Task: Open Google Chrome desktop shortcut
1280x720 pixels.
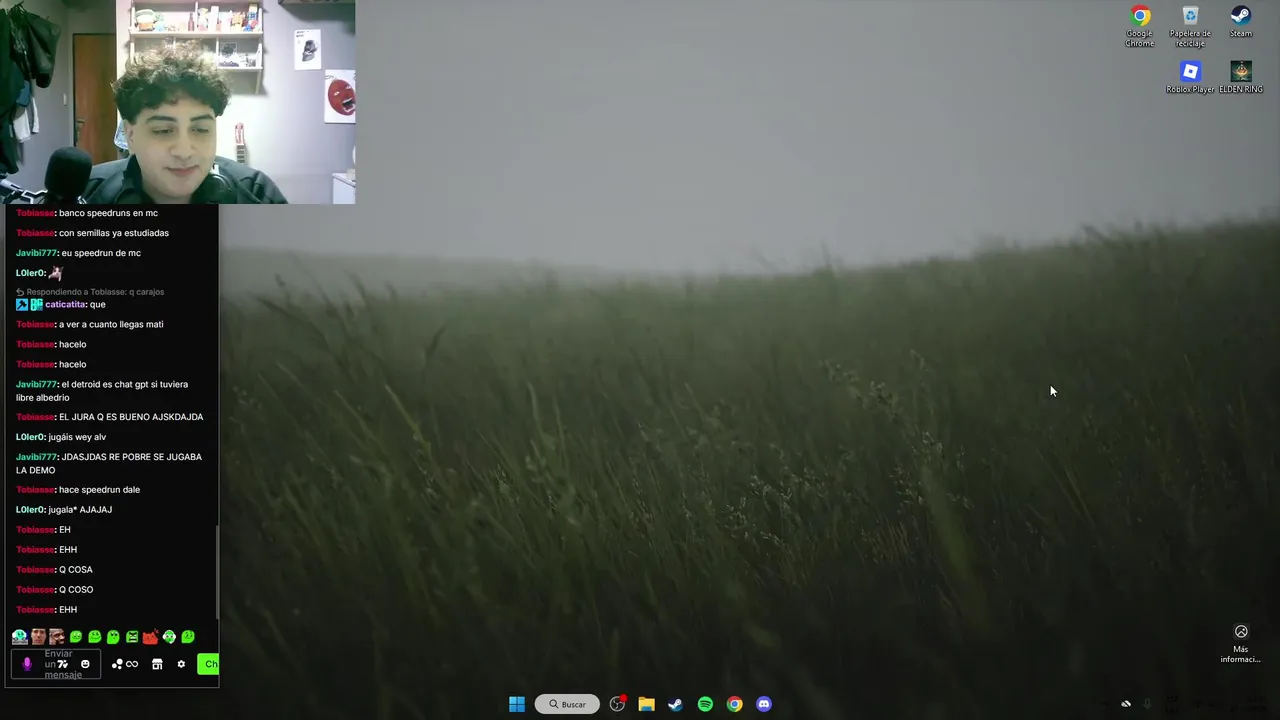Action: coord(1140,26)
